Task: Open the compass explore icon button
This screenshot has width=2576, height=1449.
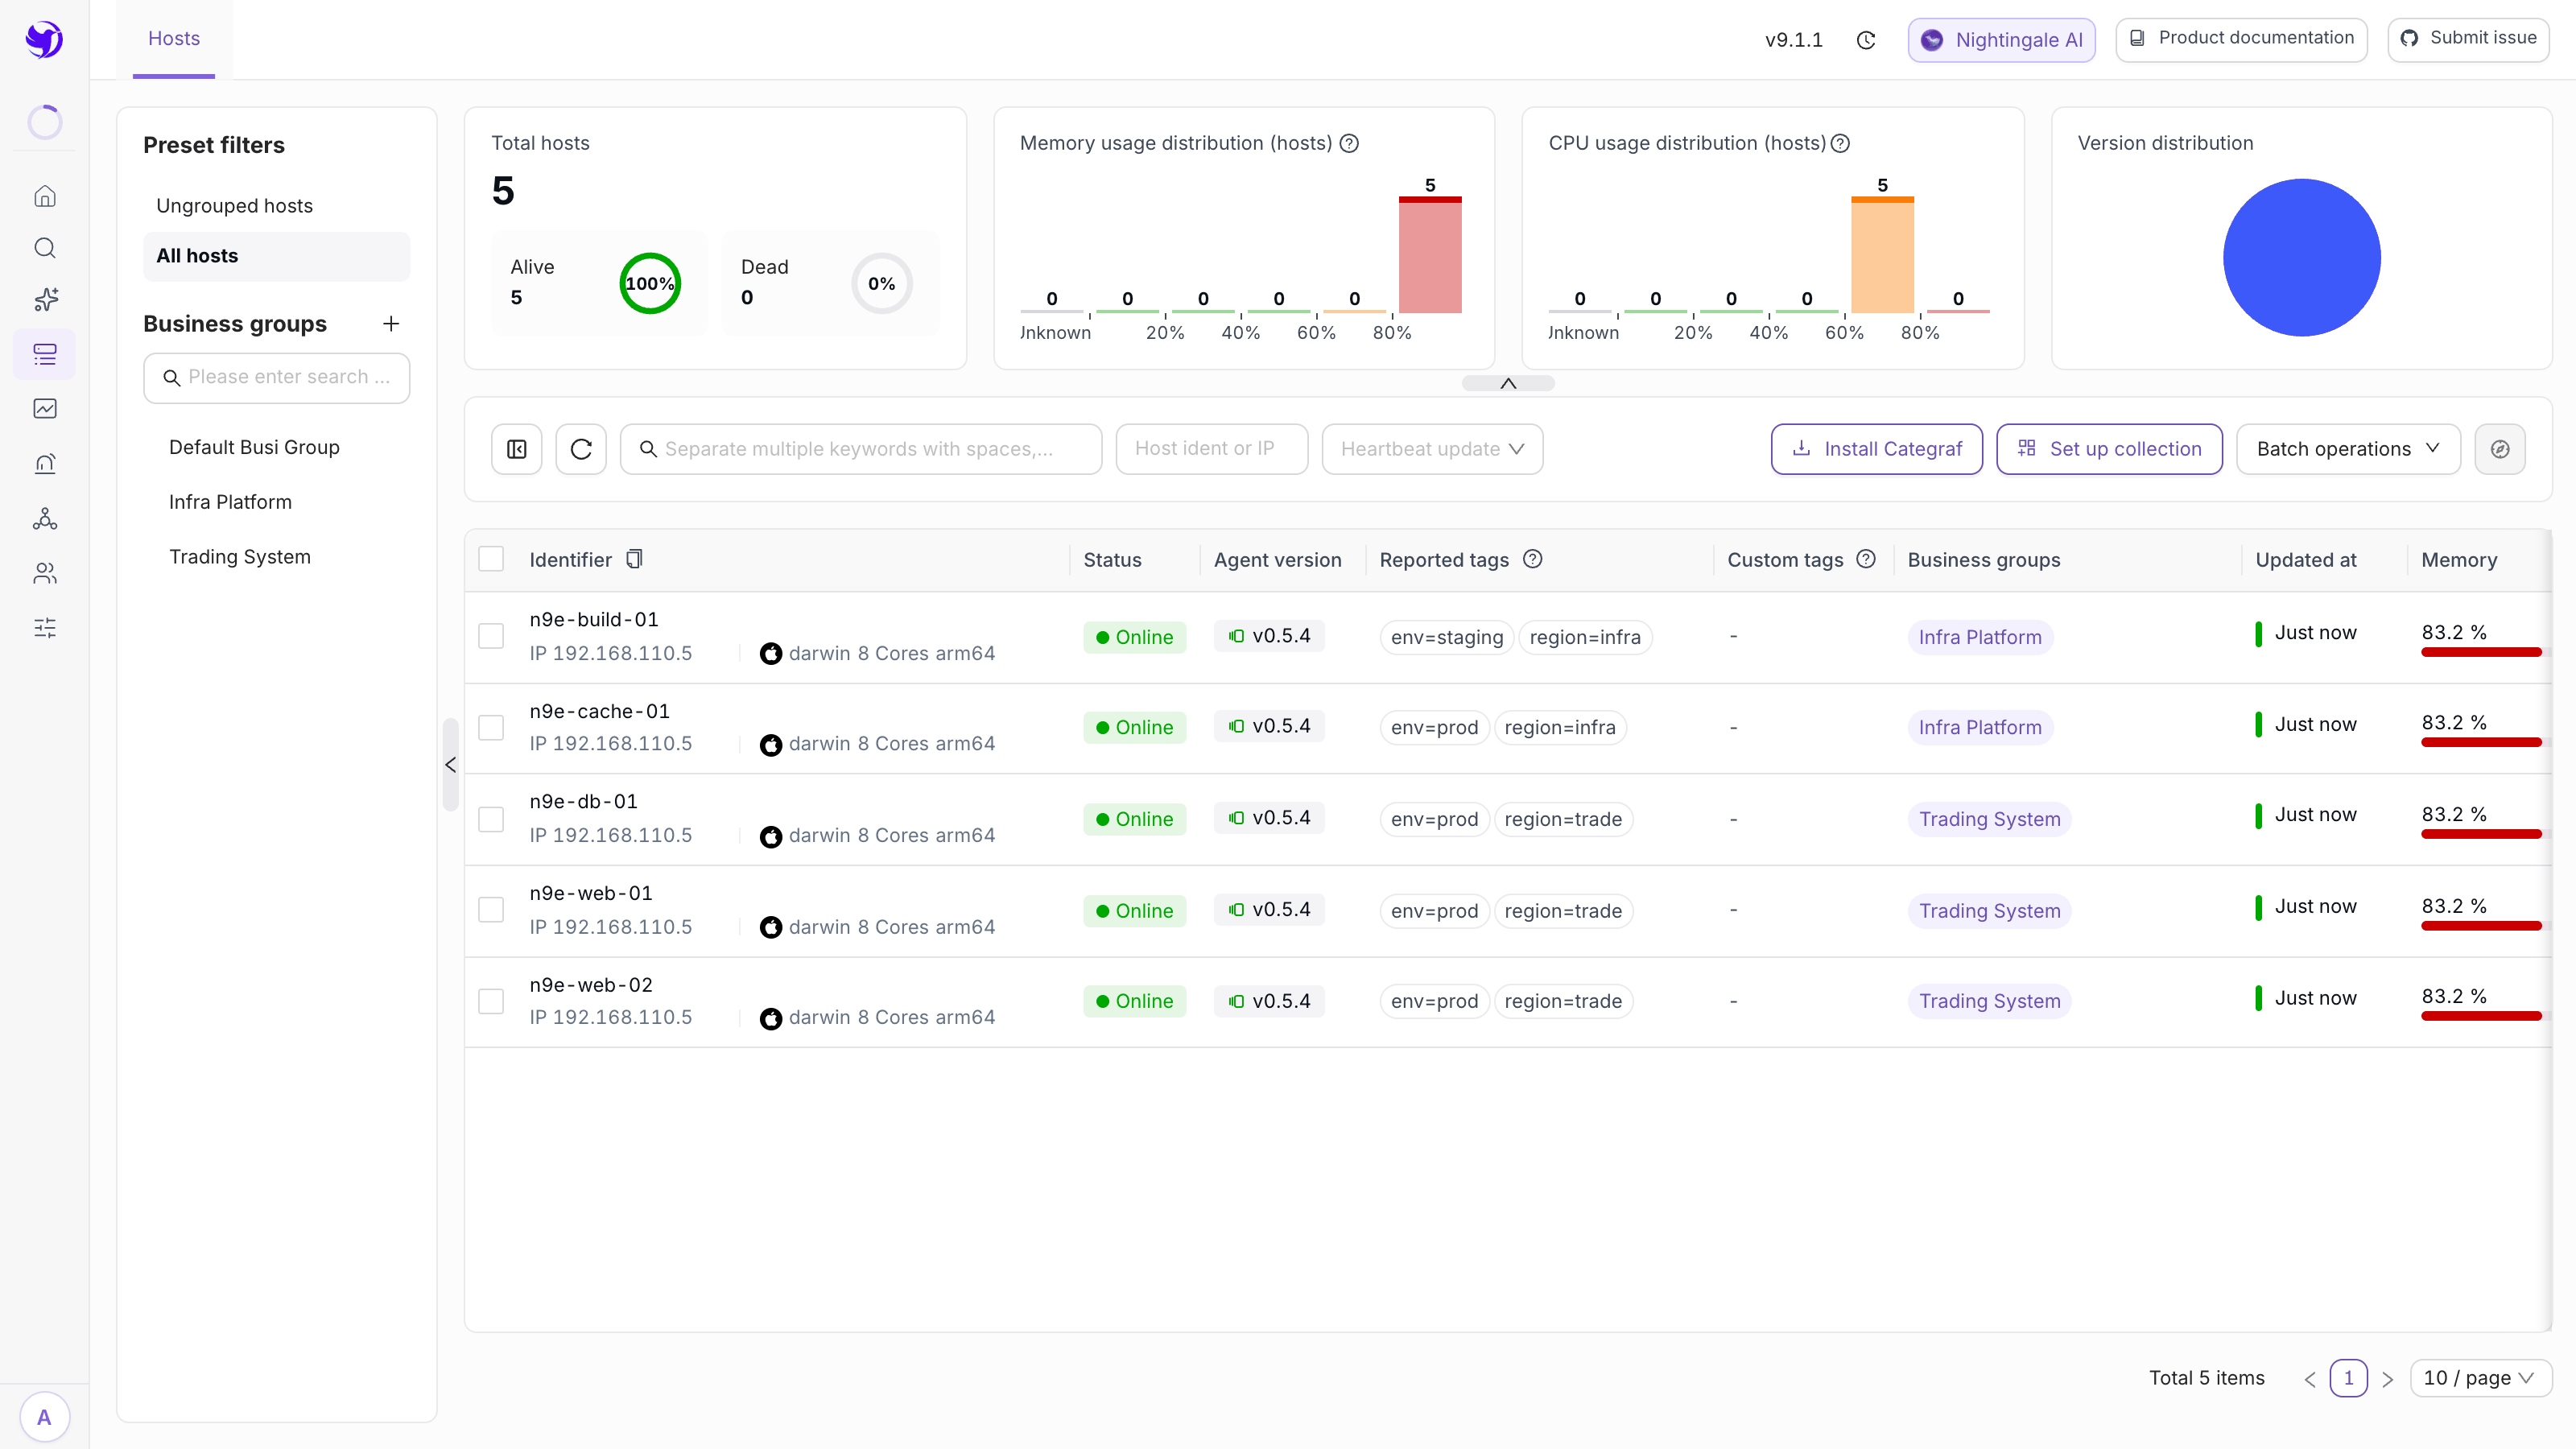Action: pos(2500,449)
